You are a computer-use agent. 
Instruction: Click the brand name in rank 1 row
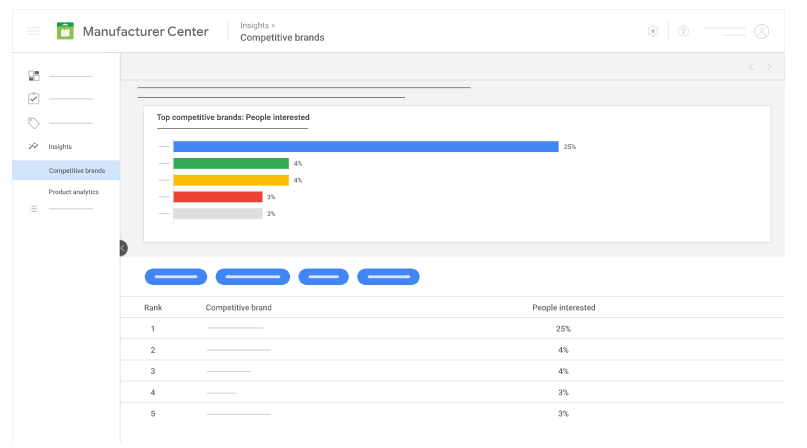(235, 328)
